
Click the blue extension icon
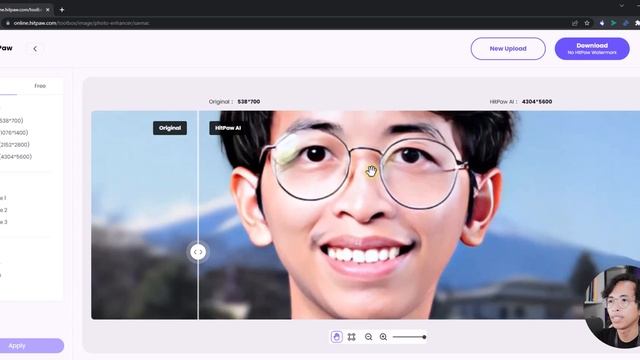tap(625, 23)
